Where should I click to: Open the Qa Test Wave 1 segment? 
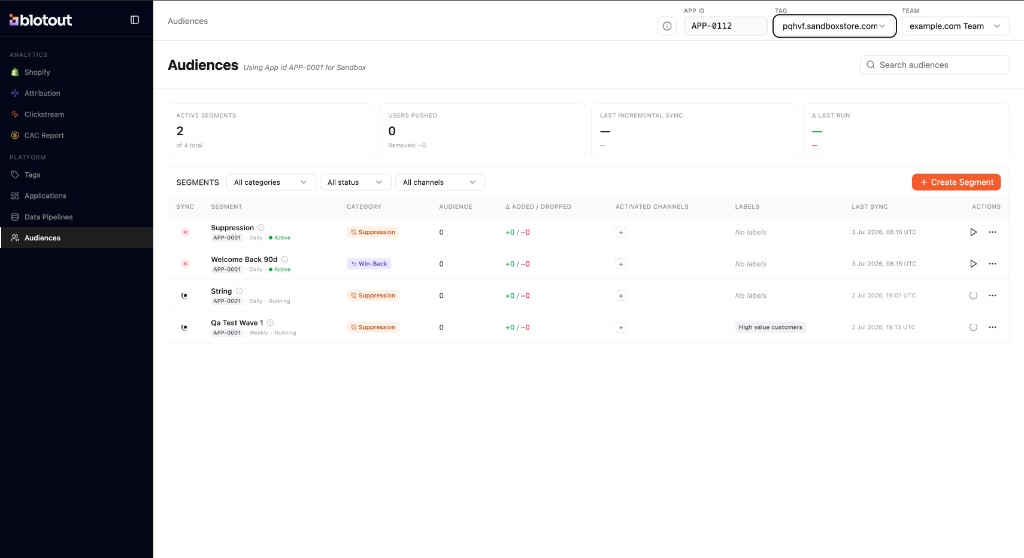tap(236, 323)
